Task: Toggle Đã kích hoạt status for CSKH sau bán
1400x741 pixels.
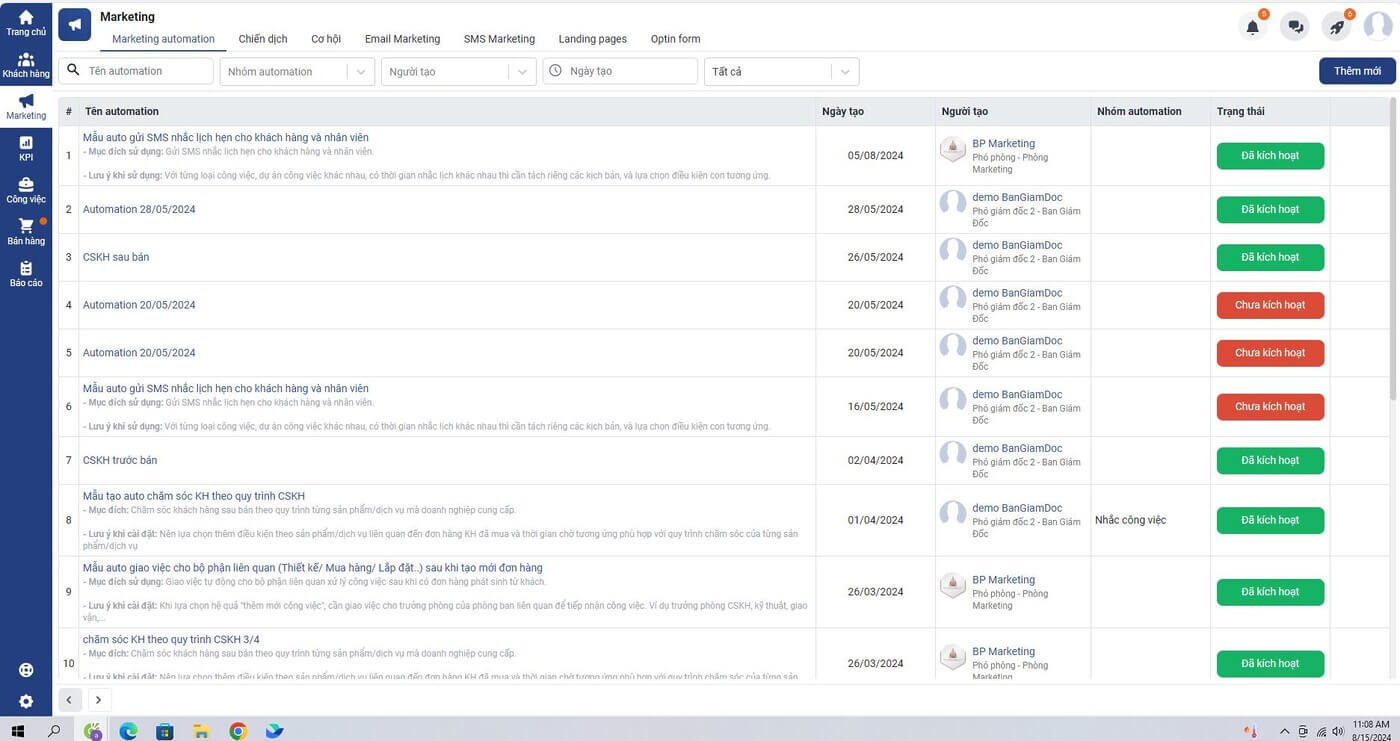Action: [x=1270, y=257]
